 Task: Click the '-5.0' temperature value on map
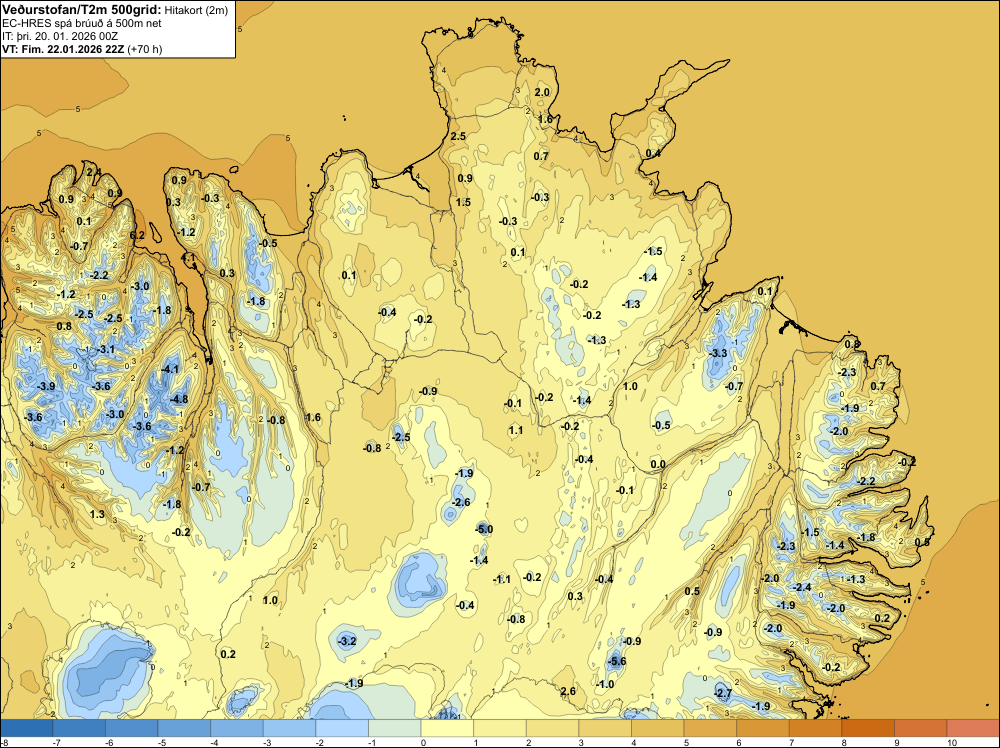tap(484, 529)
